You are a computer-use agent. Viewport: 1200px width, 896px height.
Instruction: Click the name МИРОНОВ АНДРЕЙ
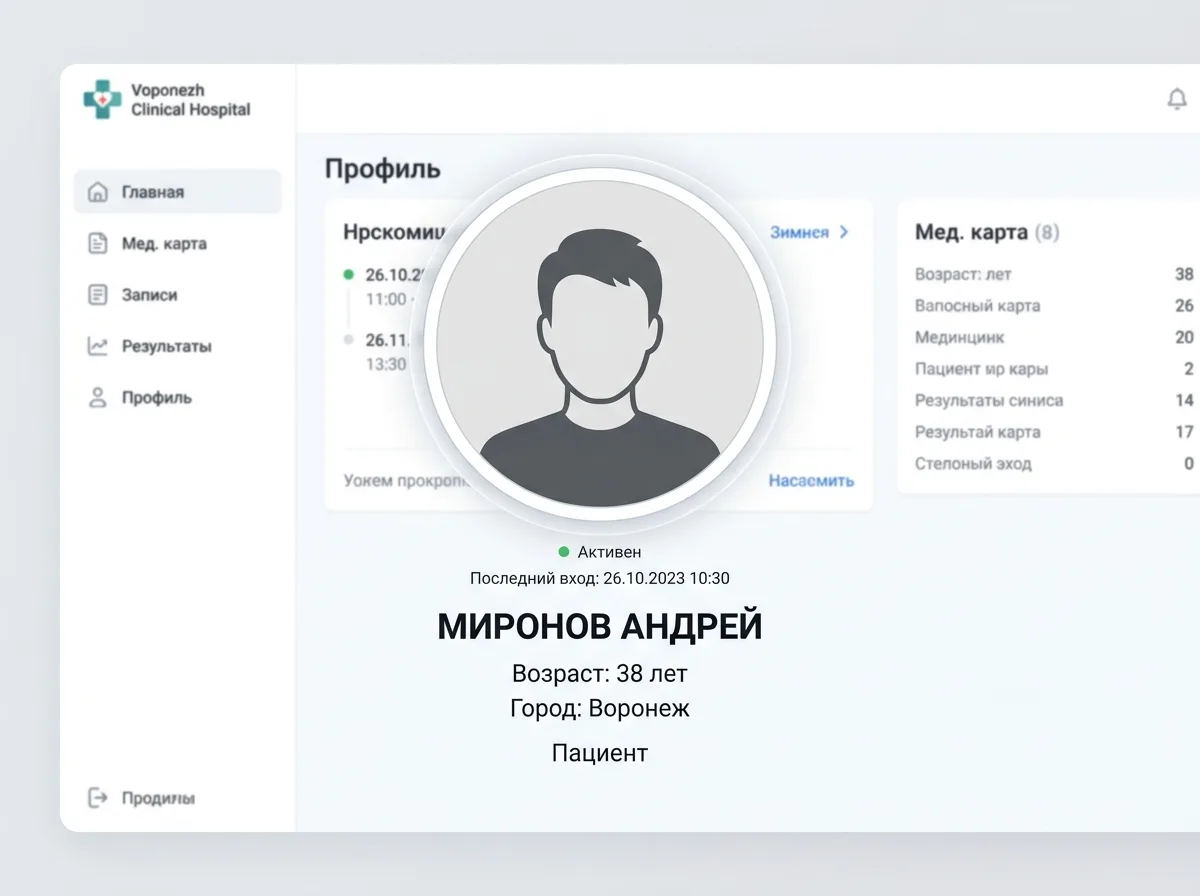pos(600,626)
